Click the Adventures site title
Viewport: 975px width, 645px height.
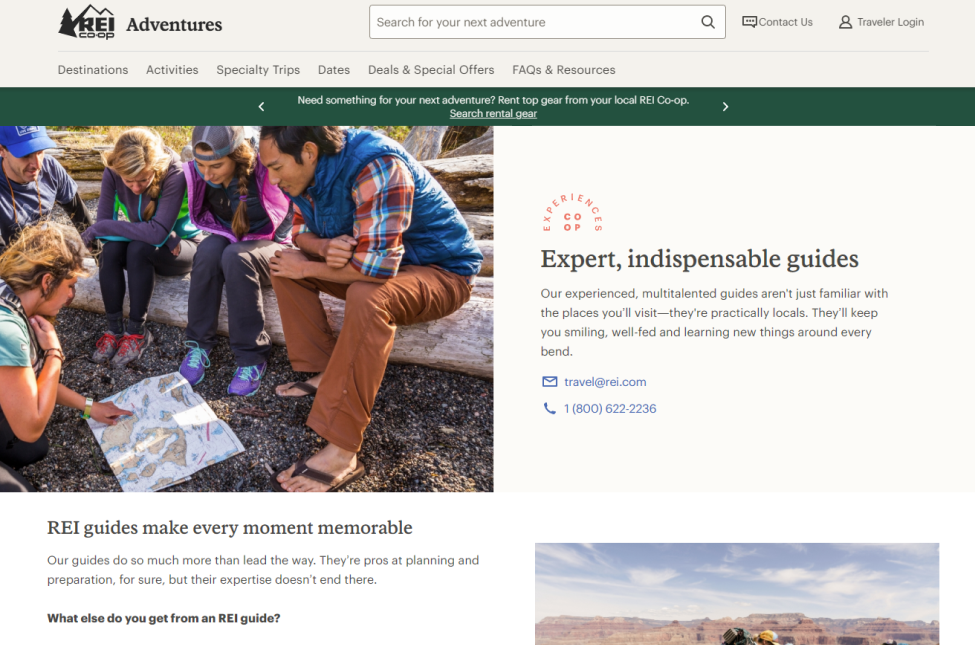coord(174,24)
